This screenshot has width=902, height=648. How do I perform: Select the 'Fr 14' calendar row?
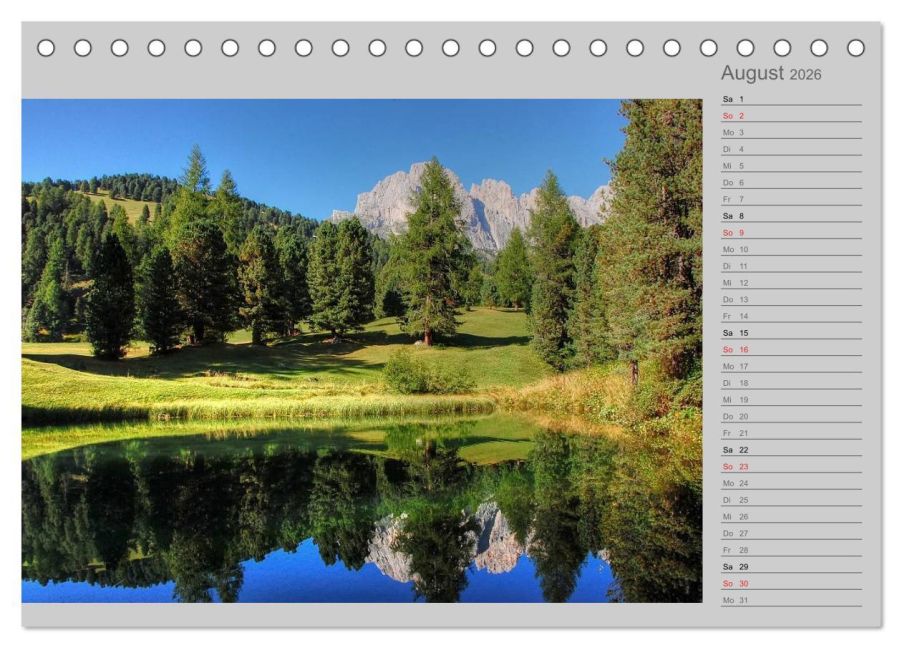(x=792, y=316)
